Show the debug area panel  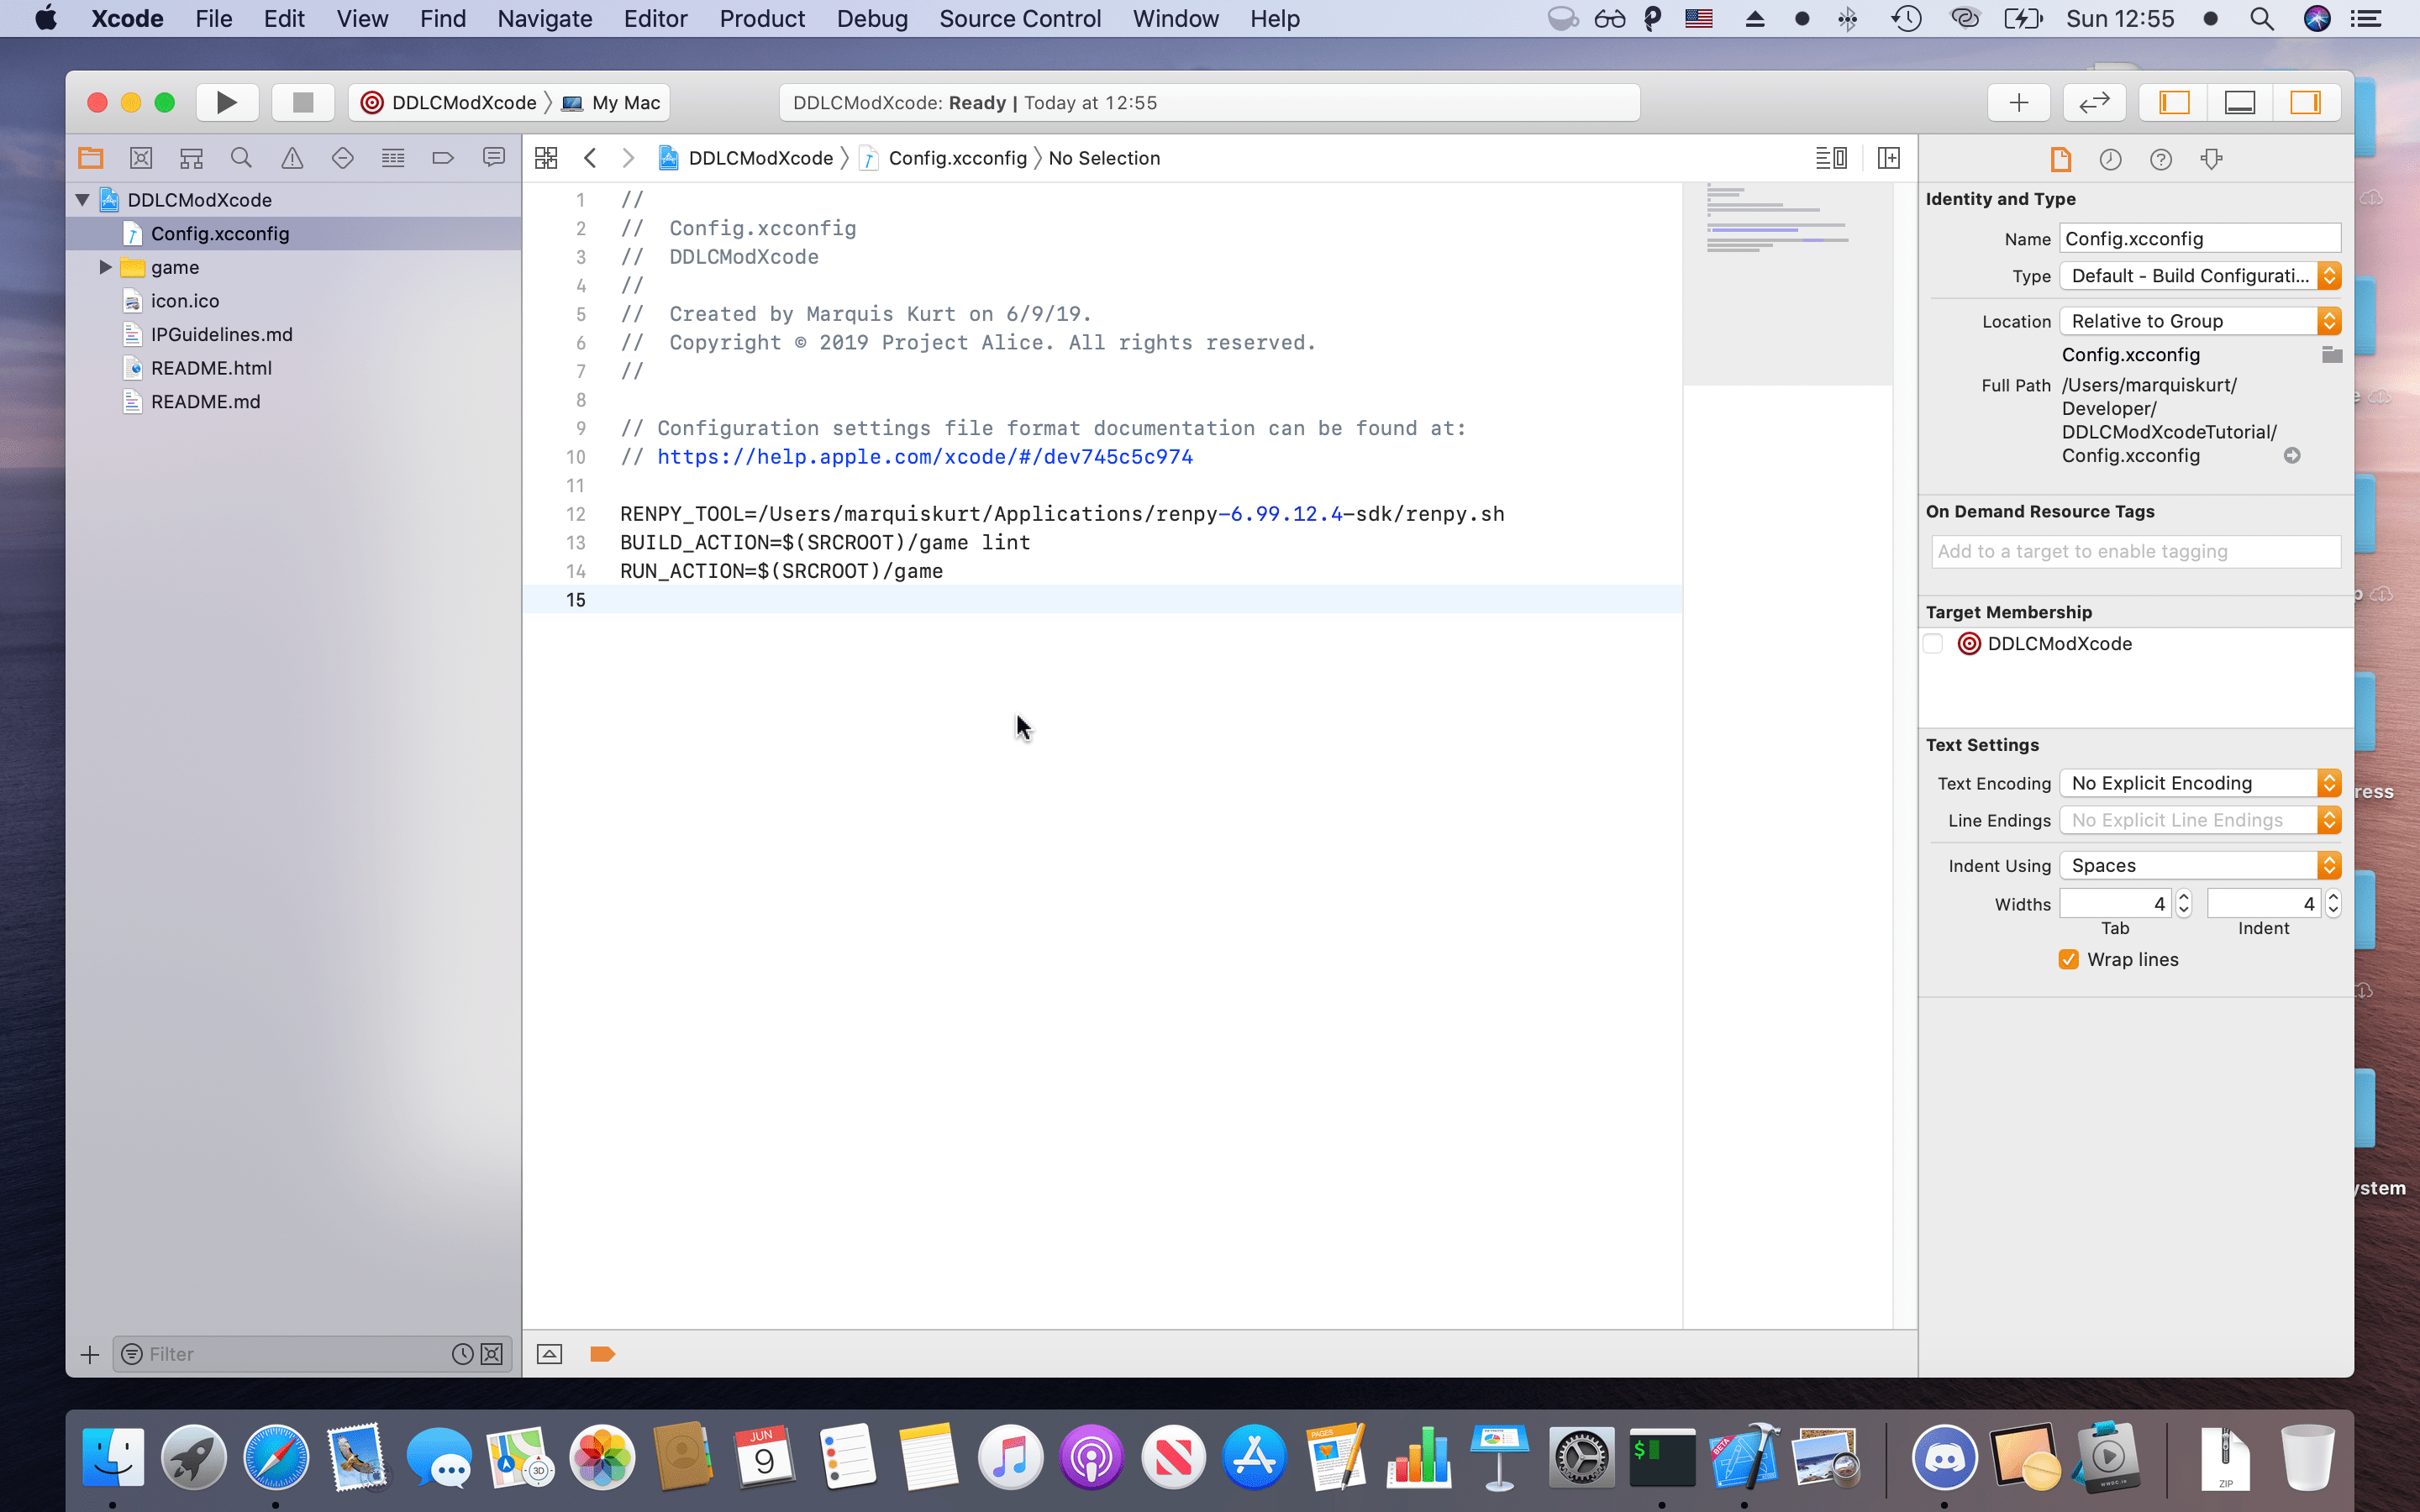(x=2240, y=102)
